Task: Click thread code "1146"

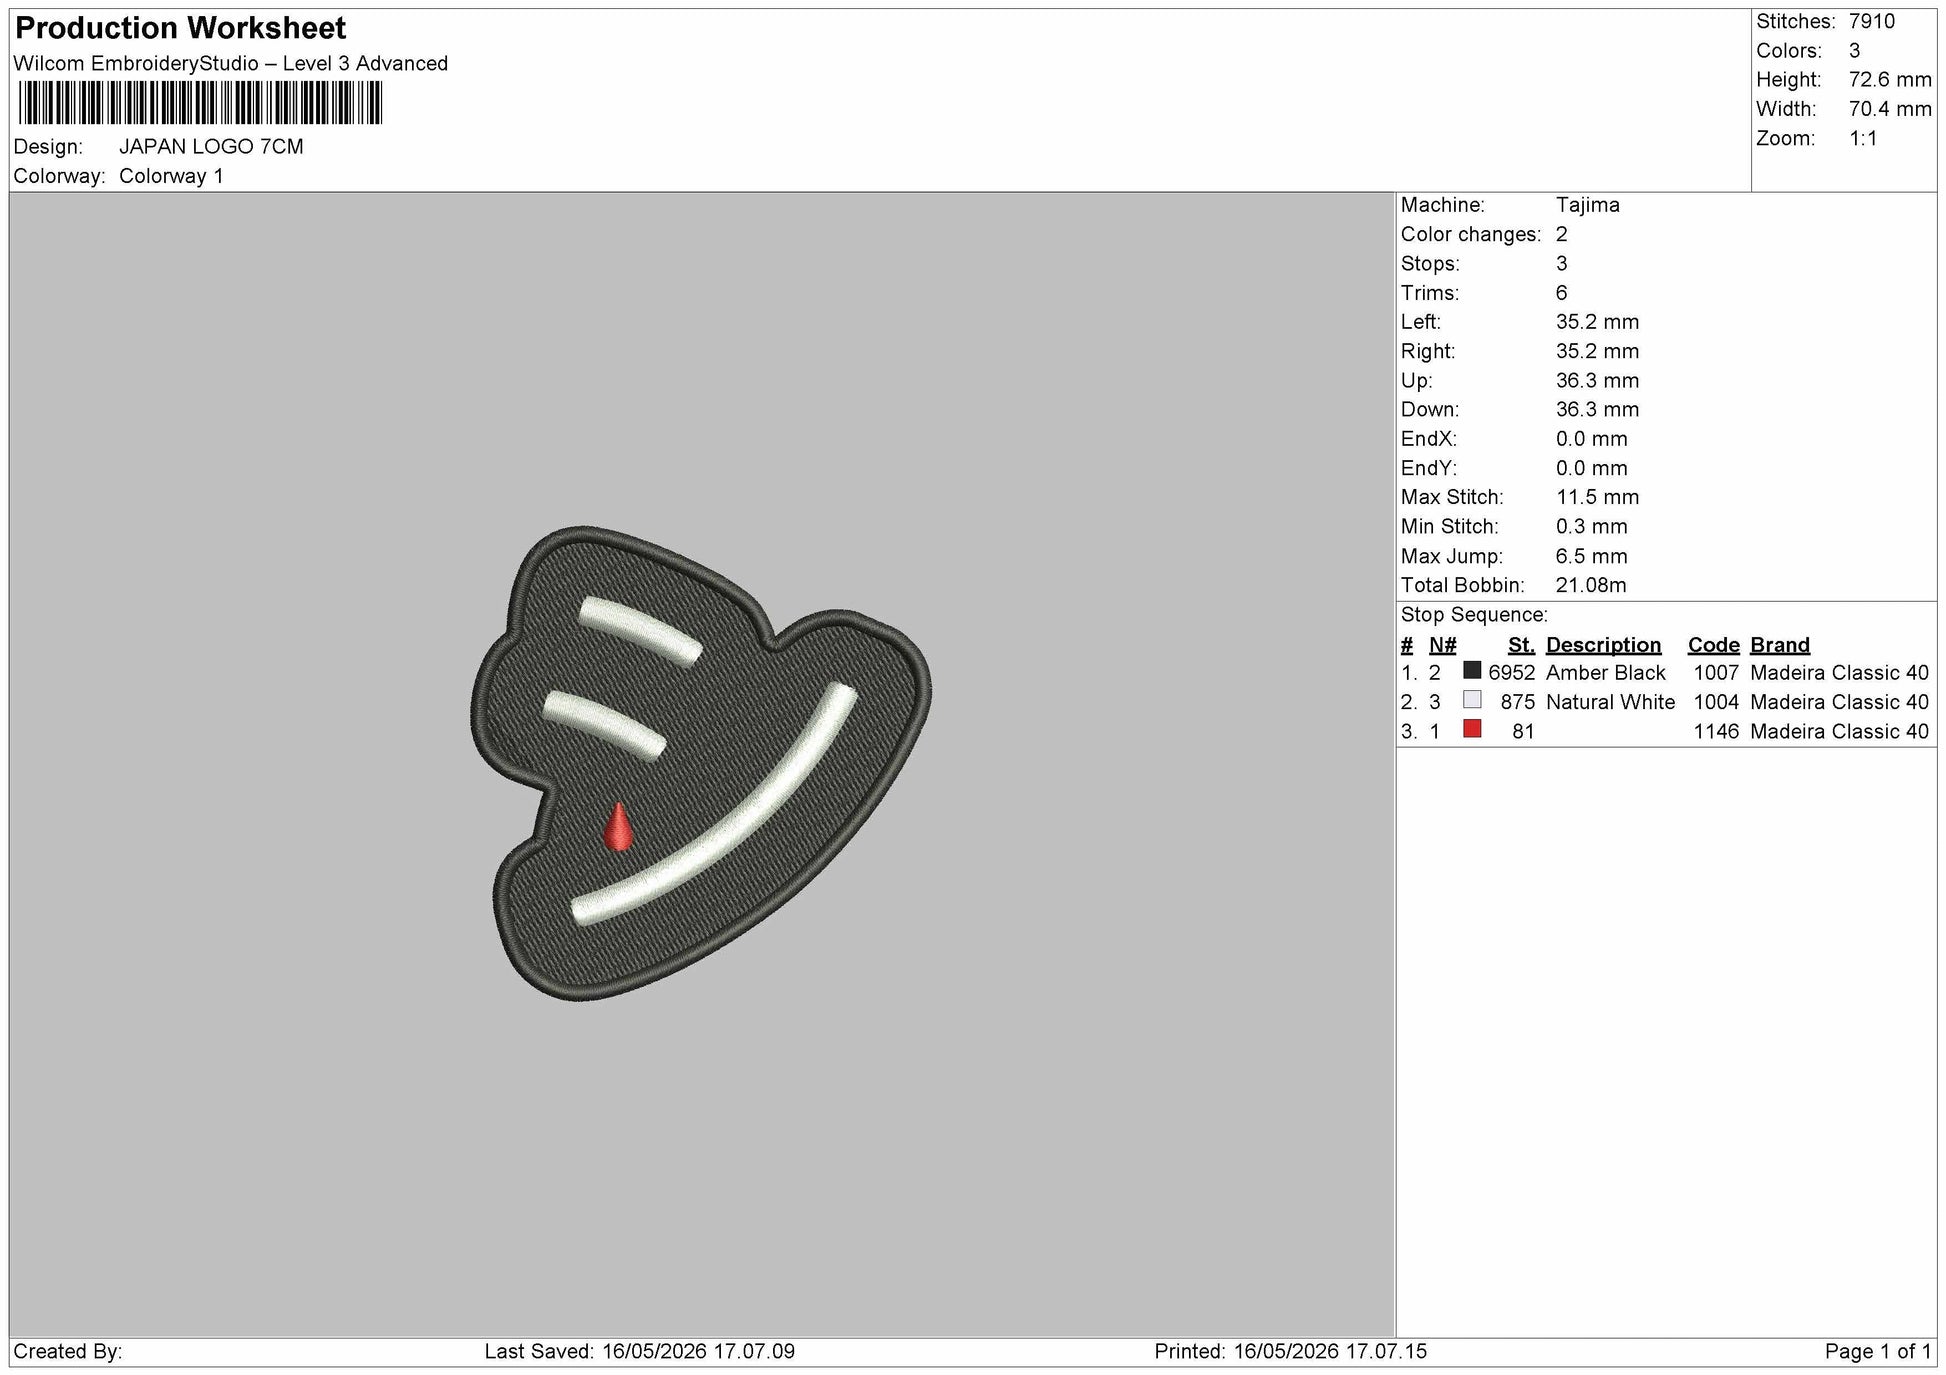Action: [x=1716, y=732]
